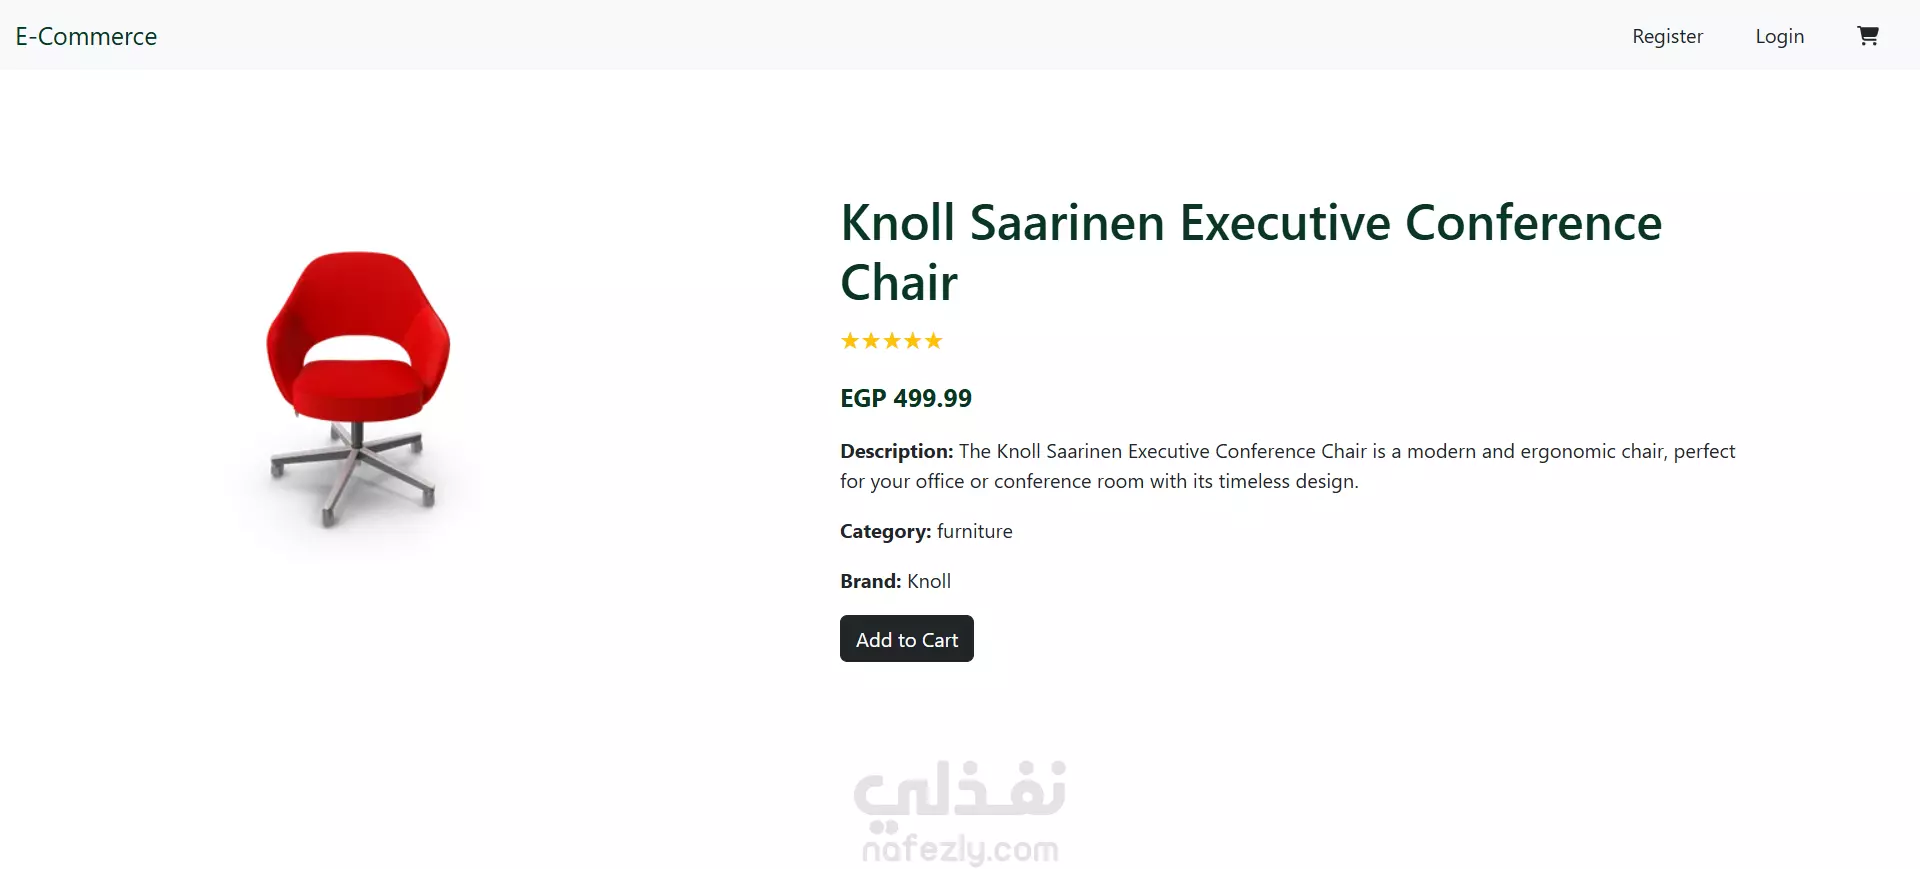
Task: Open the shopping cart icon
Action: point(1868,36)
